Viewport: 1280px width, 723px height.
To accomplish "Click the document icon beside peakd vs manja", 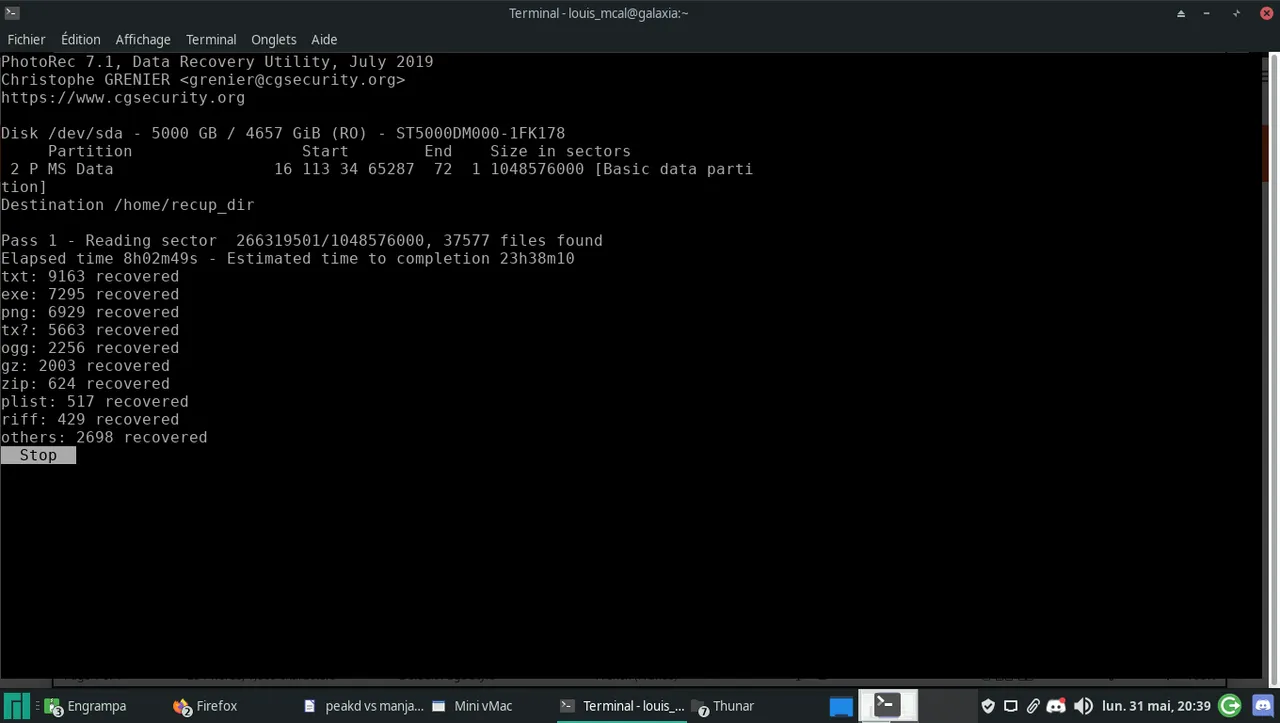I will 310,706.
